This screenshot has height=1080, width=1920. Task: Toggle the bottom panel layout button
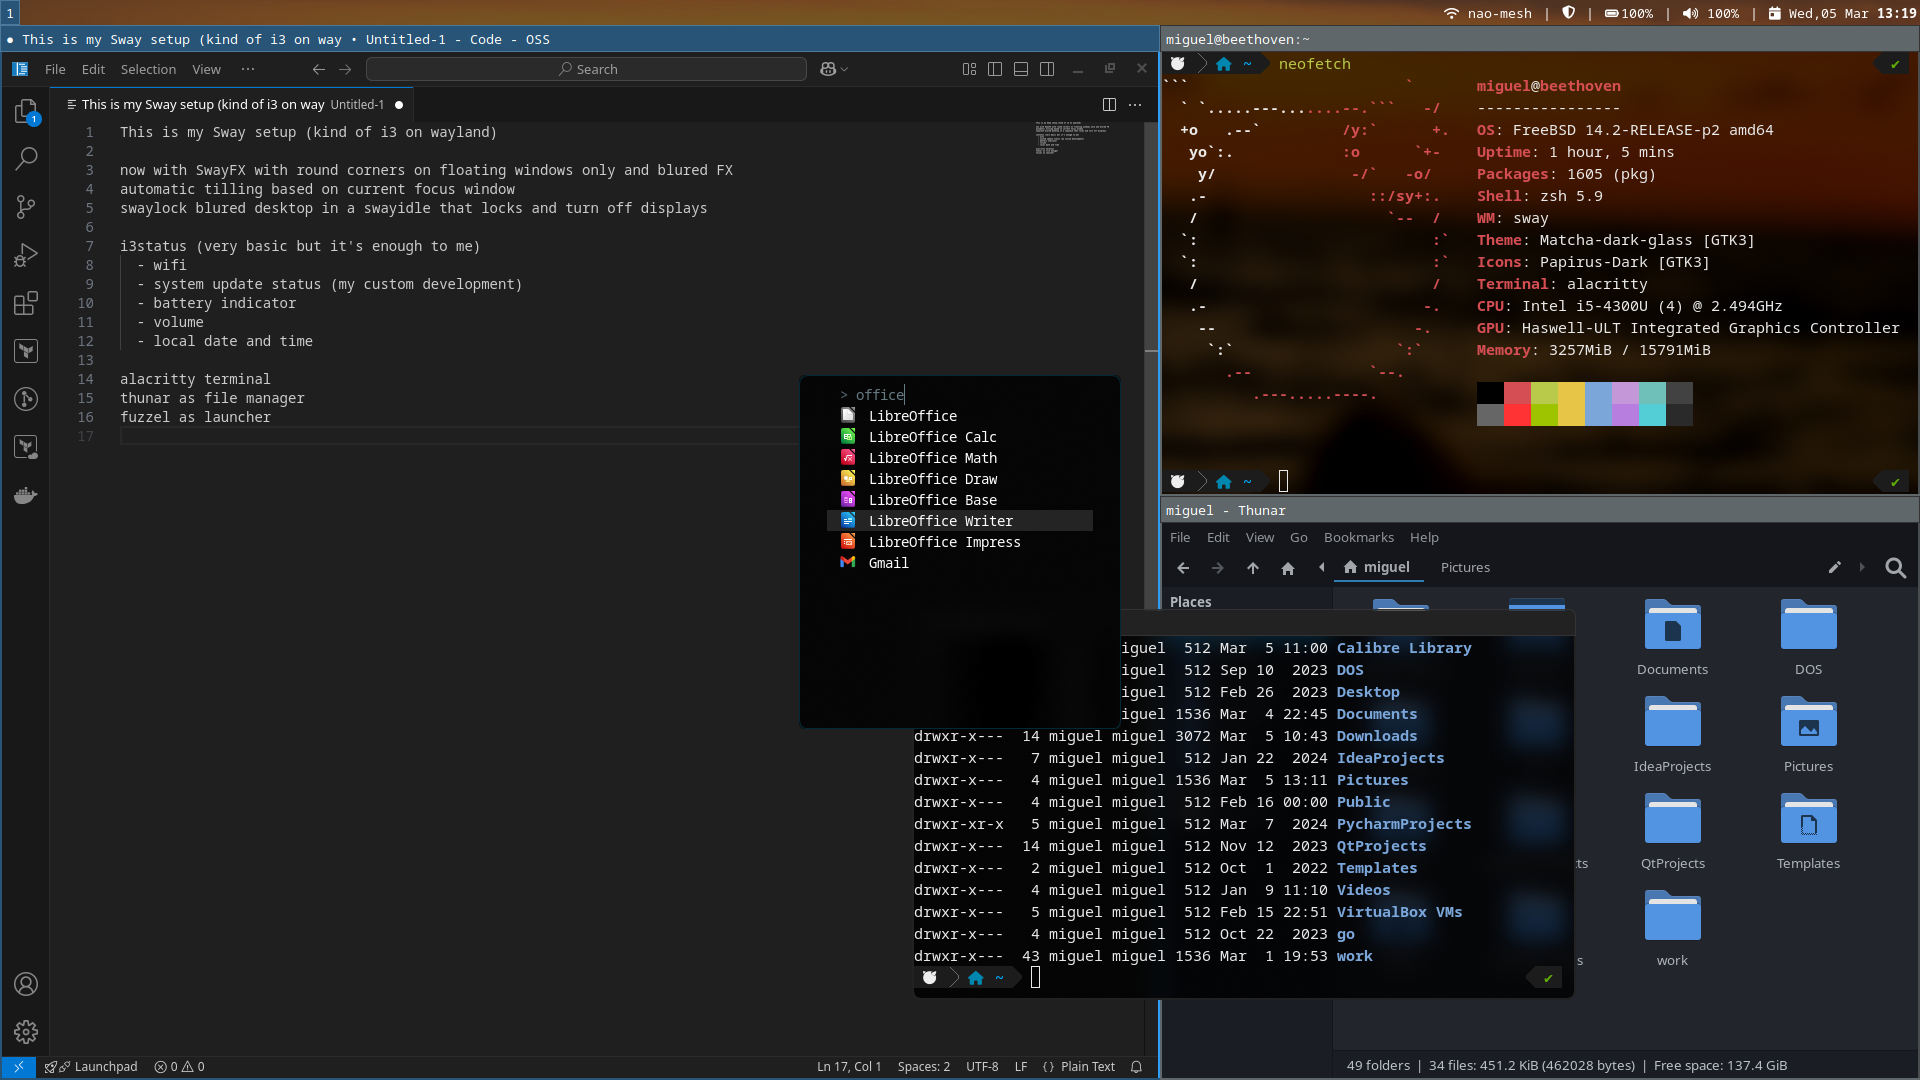click(x=1020, y=69)
